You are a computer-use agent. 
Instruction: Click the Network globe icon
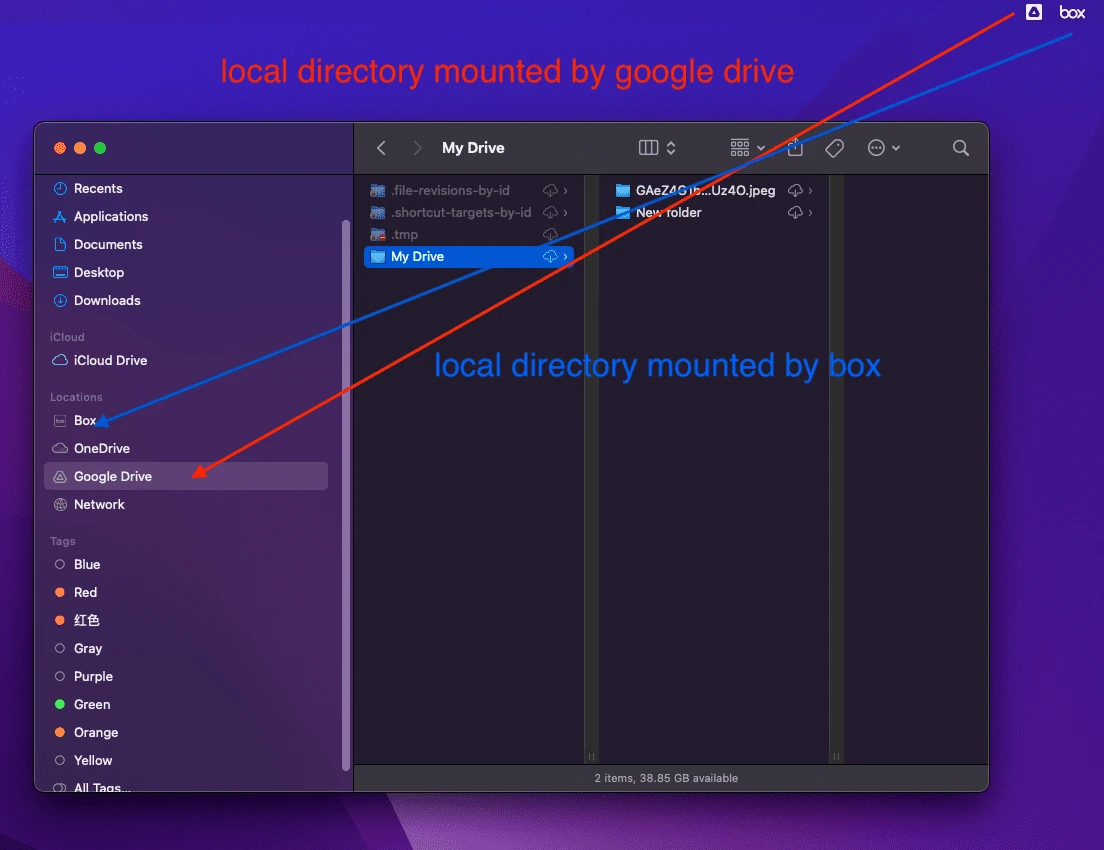[61, 504]
